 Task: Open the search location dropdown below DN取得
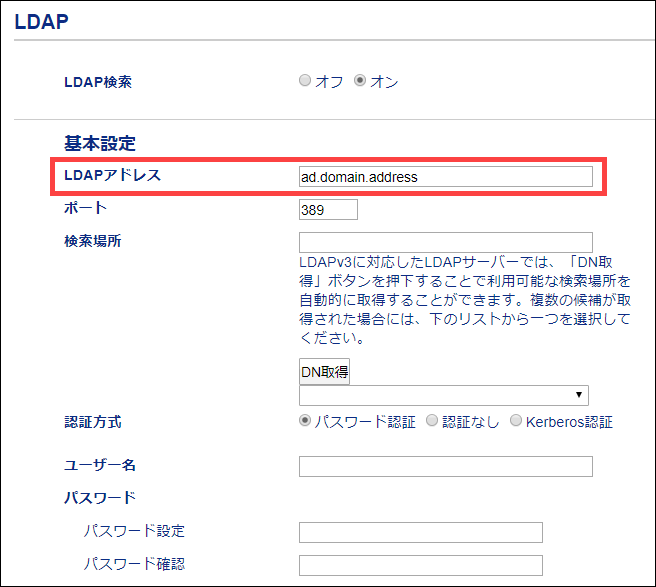[x=444, y=395]
